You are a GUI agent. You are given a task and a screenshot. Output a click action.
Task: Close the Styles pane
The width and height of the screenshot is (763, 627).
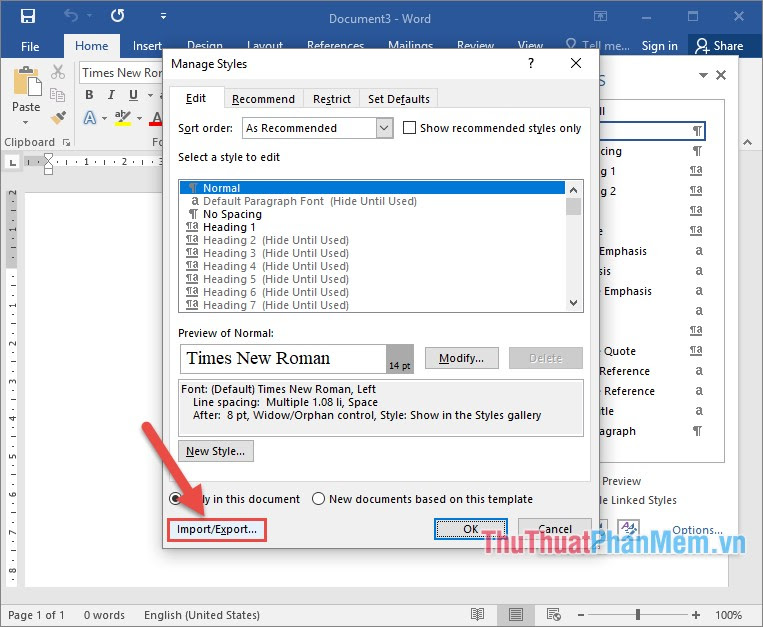[x=721, y=75]
